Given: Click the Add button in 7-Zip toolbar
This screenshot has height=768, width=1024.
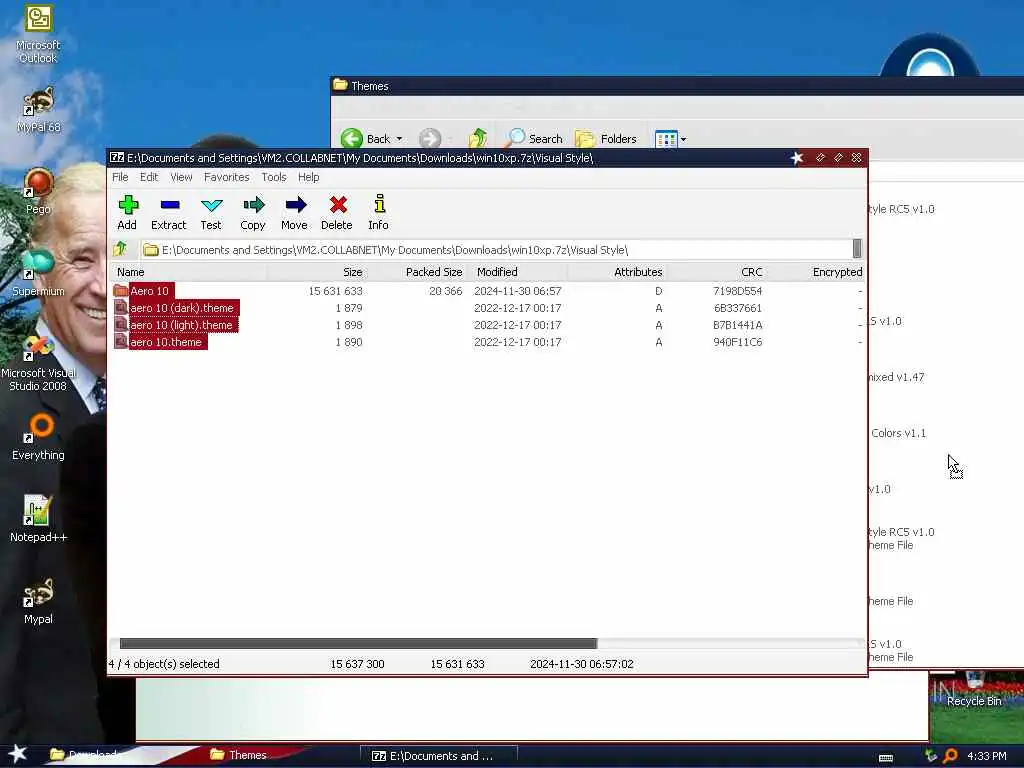Looking at the screenshot, I should pos(127,213).
